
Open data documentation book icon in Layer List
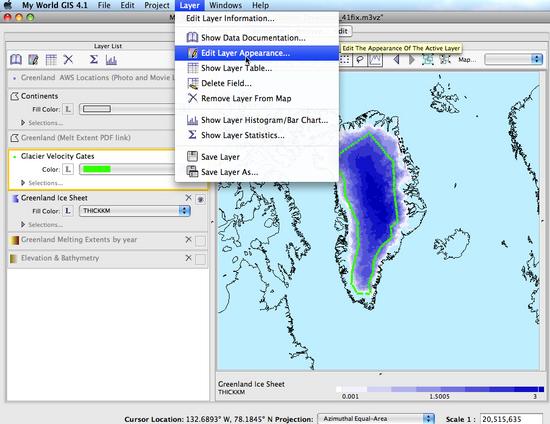[x=16, y=60]
